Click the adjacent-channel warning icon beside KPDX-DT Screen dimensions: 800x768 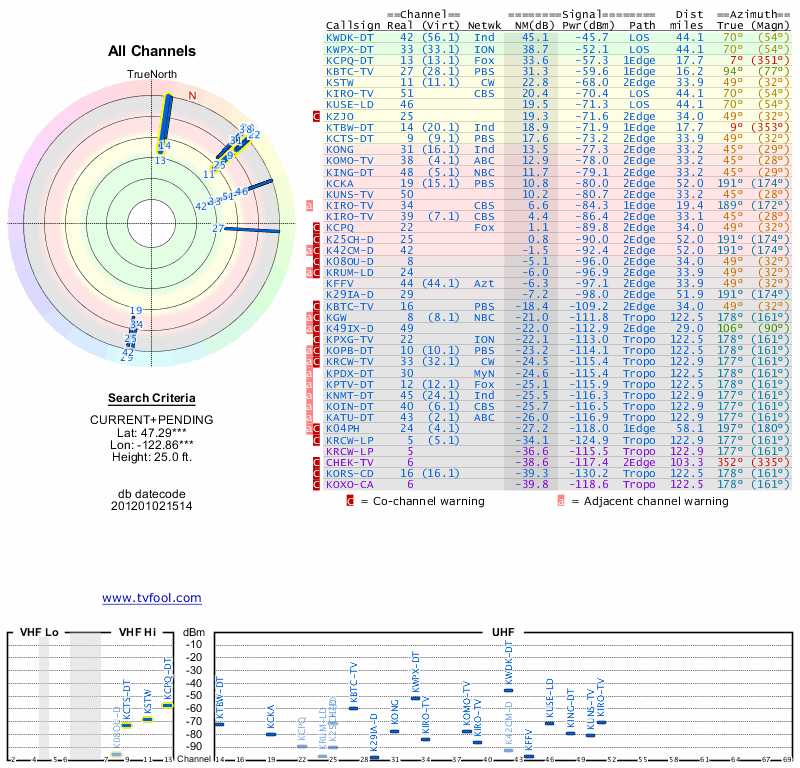[310, 373]
